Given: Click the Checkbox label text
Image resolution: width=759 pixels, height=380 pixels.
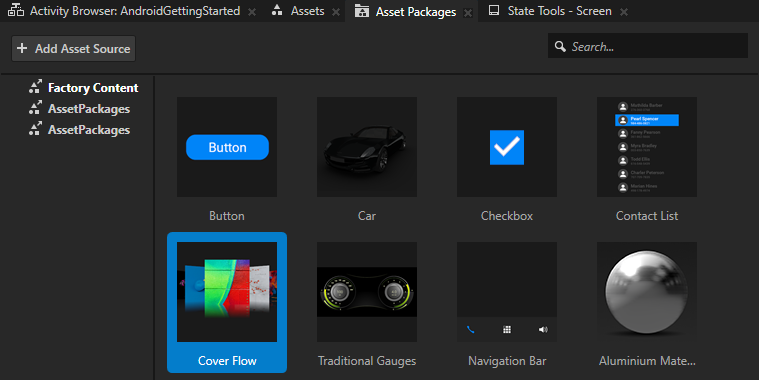Looking at the screenshot, I should click(507, 216).
